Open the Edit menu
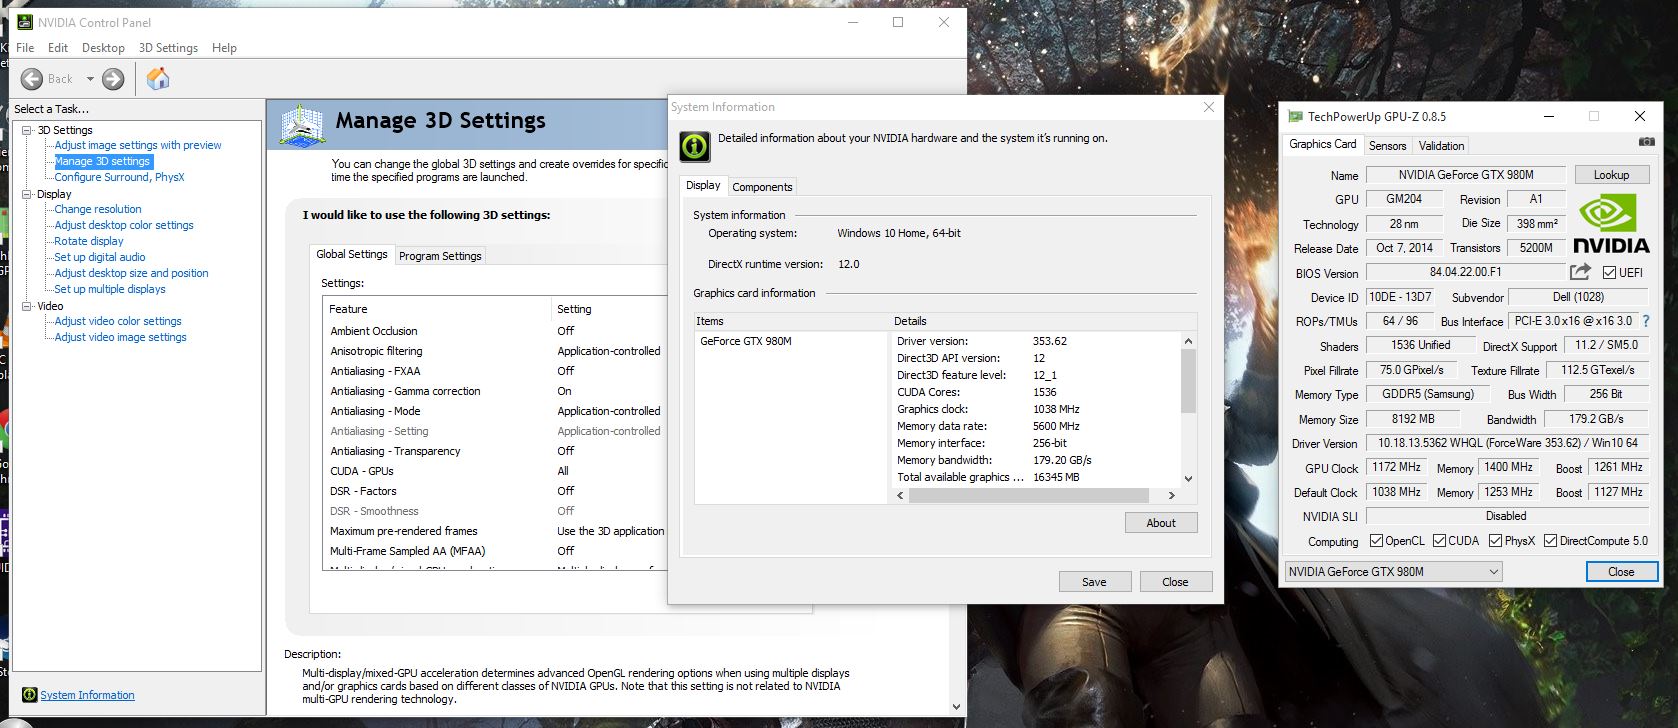This screenshot has width=1678, height=728. click(58, 48)
